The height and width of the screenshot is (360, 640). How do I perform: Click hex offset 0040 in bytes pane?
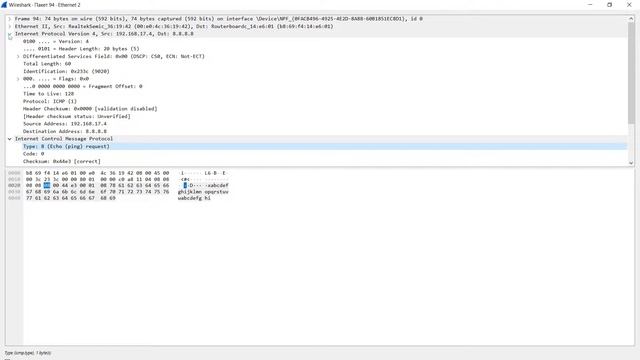(x=14, y=198)
